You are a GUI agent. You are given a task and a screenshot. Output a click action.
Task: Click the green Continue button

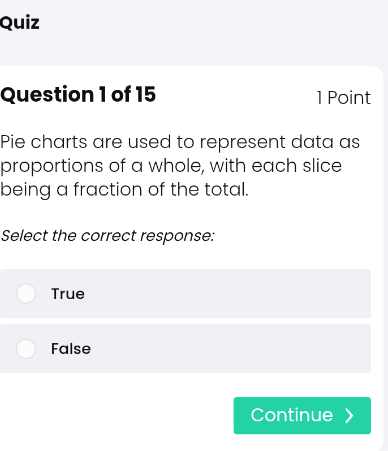pos(302,416)
